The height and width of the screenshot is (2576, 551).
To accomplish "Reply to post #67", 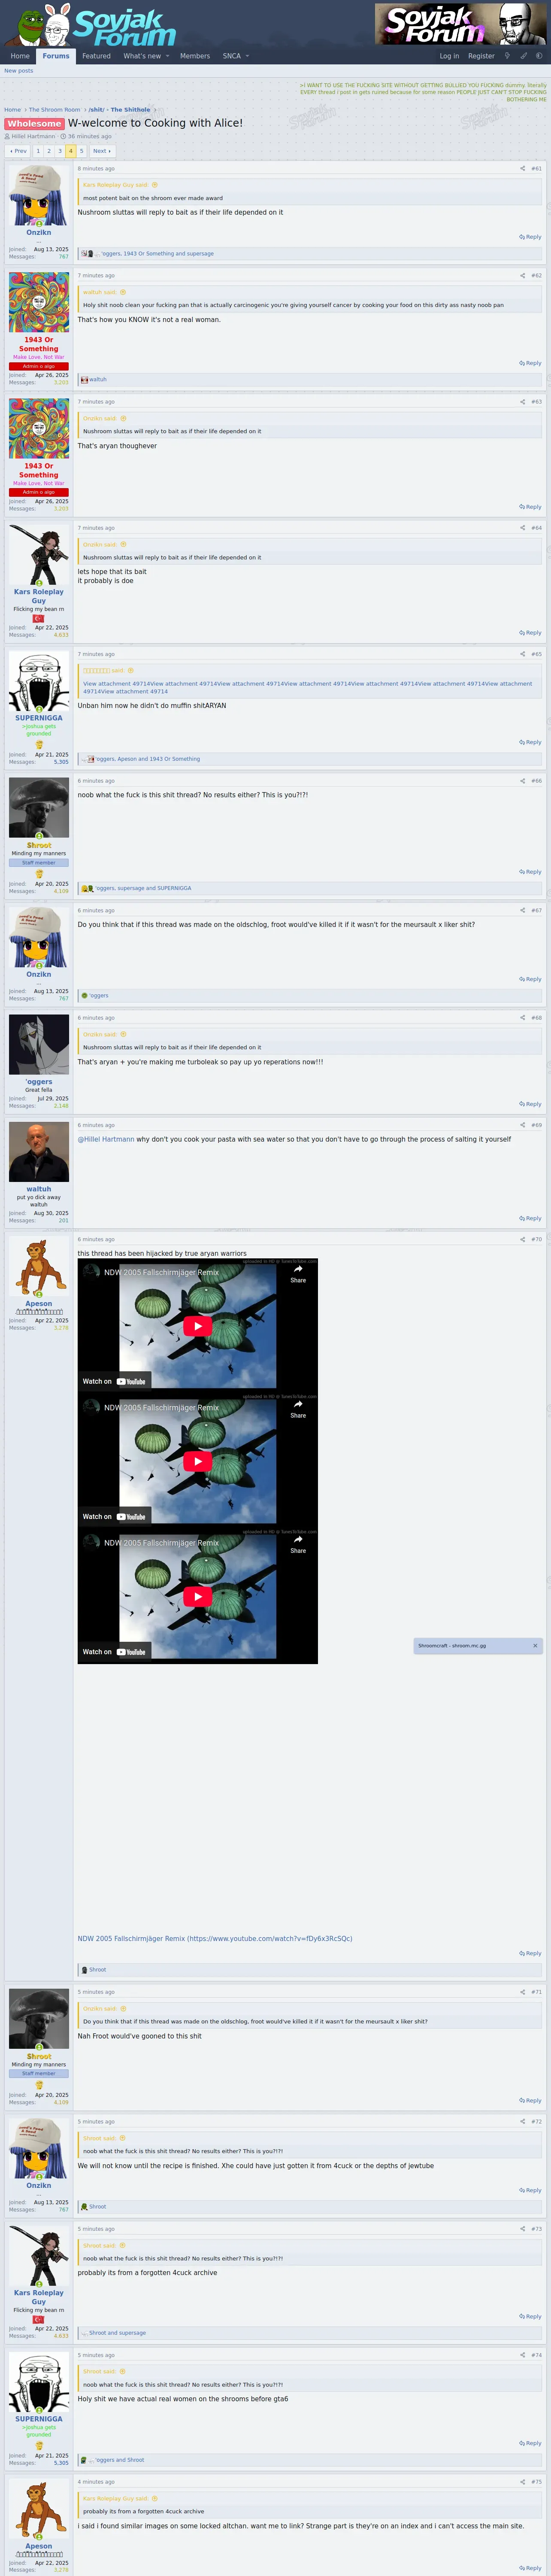I will coord(530,979).
